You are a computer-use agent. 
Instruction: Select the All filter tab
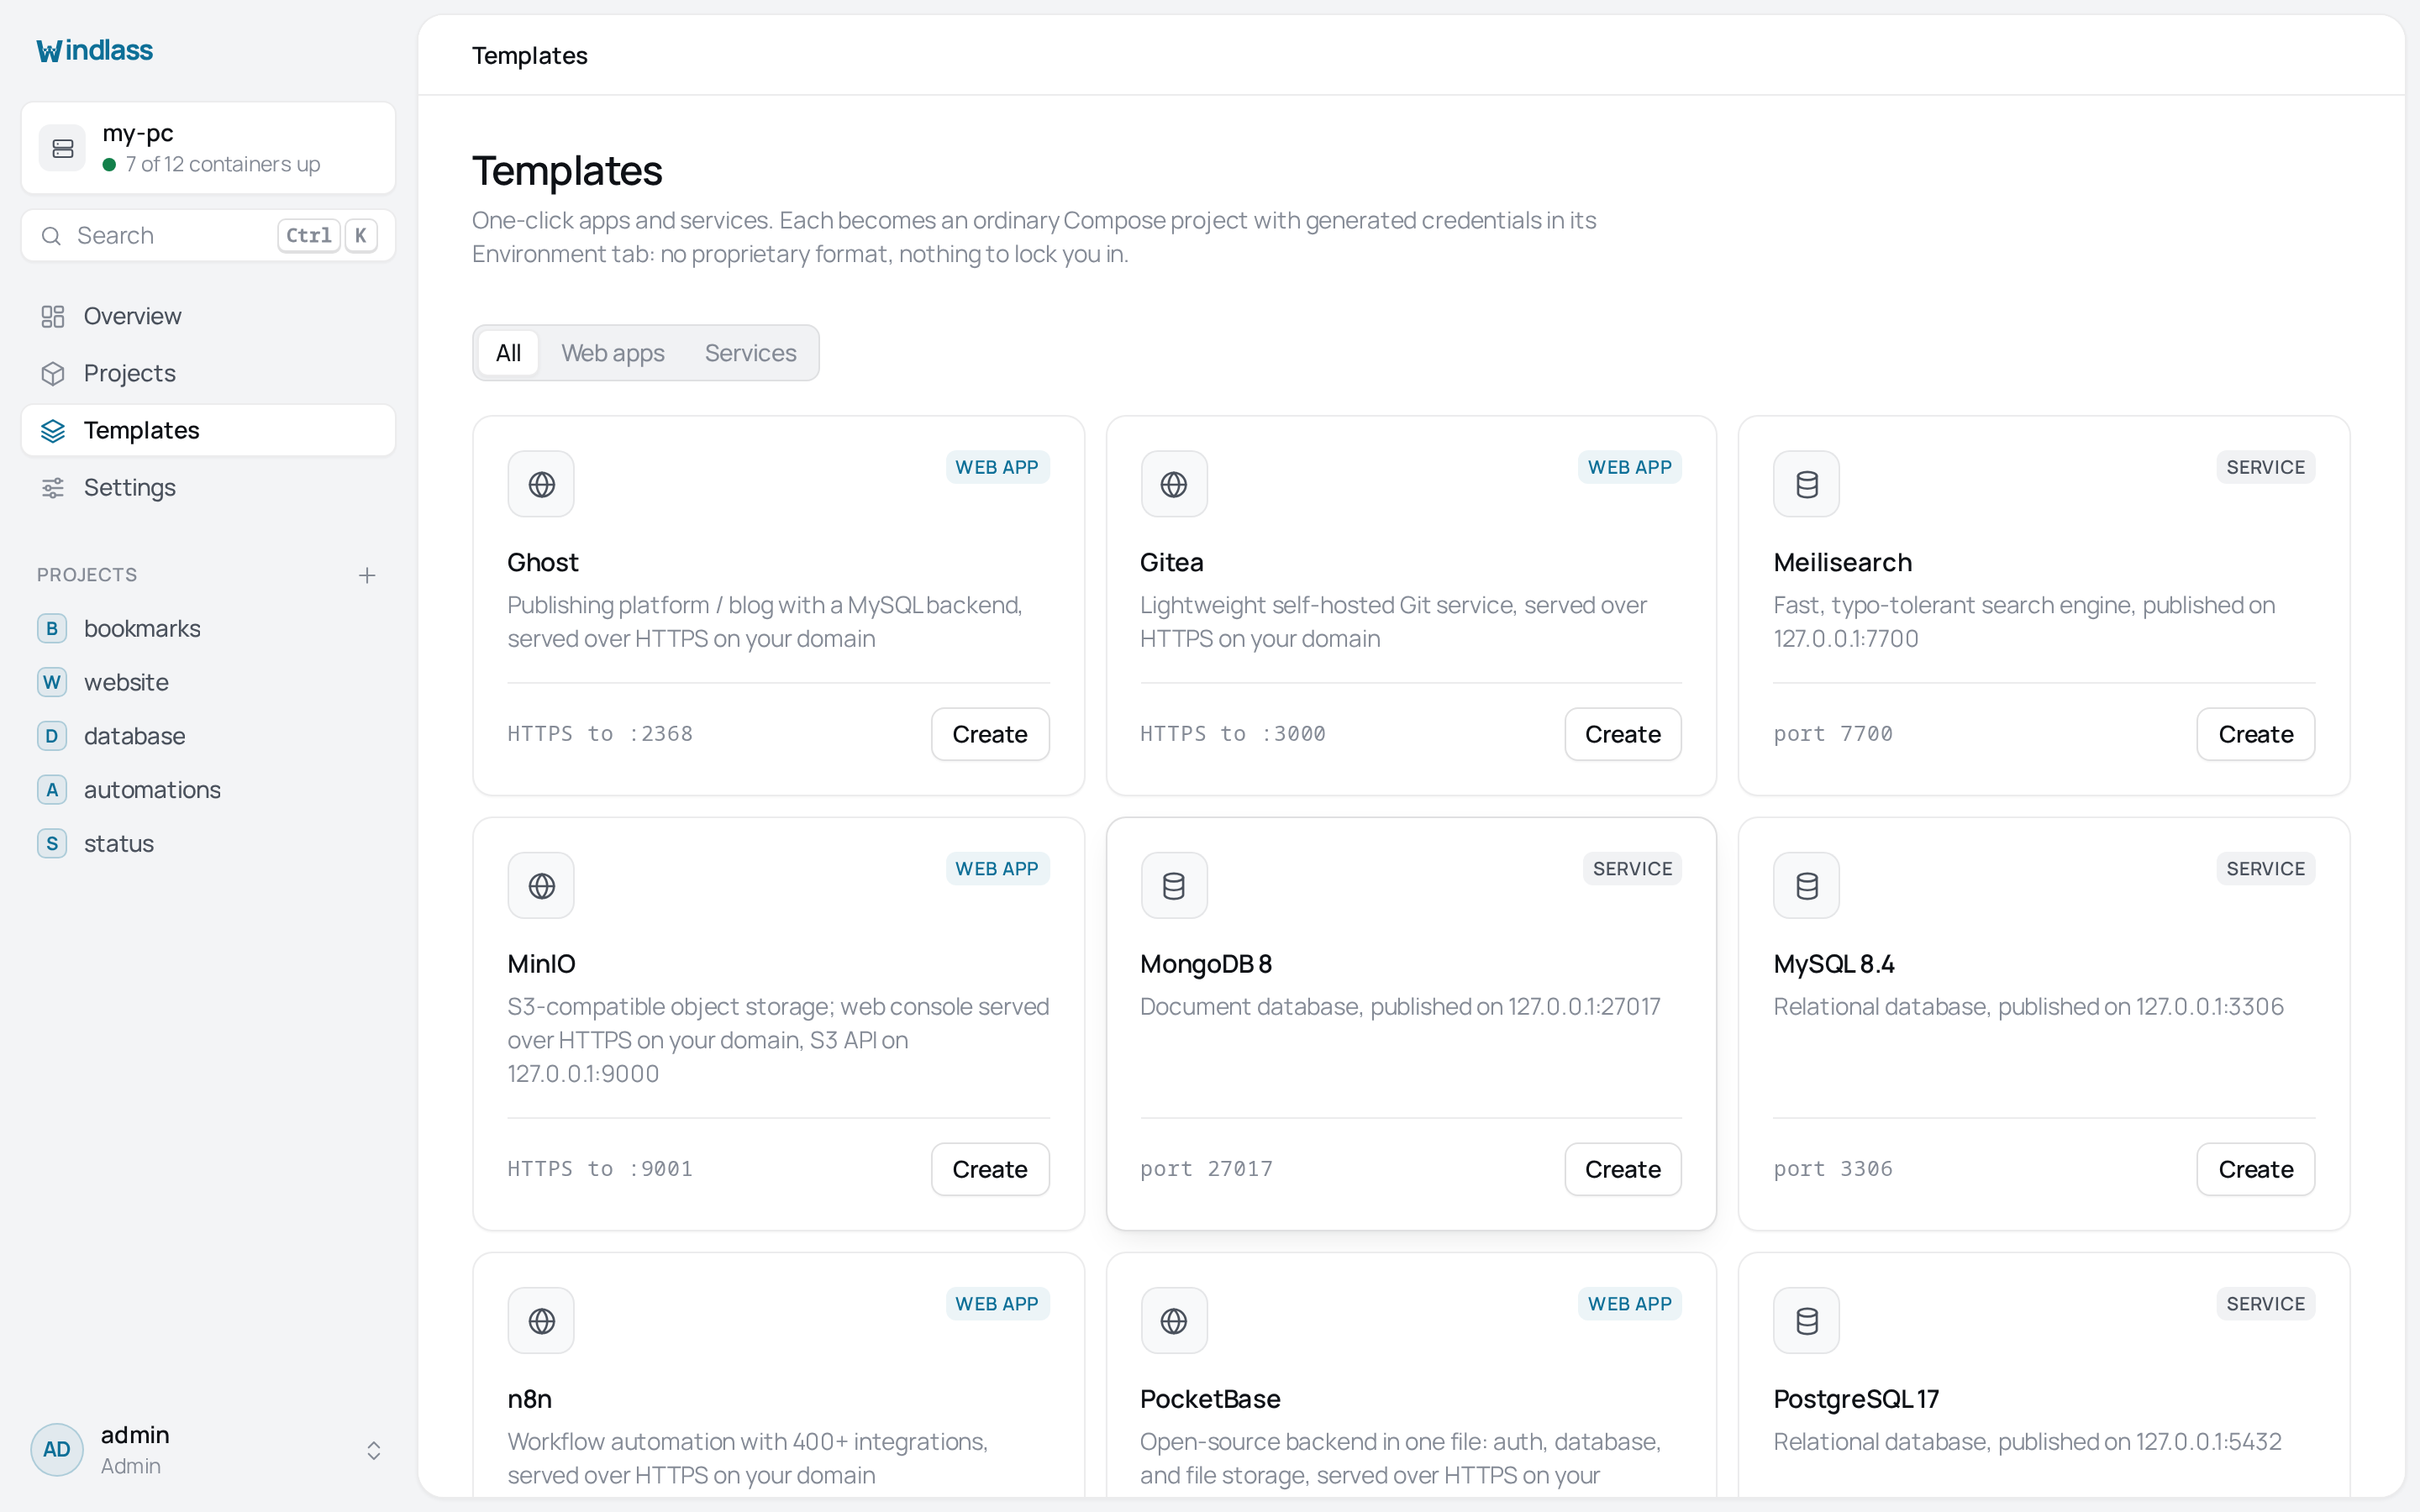coord(508,353)
